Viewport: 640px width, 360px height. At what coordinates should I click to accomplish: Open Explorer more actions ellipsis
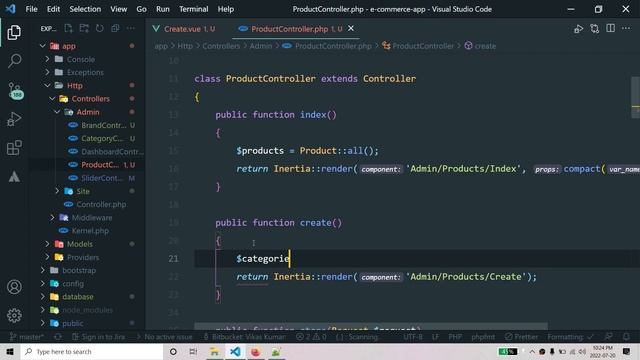click(x=131, y=28)
